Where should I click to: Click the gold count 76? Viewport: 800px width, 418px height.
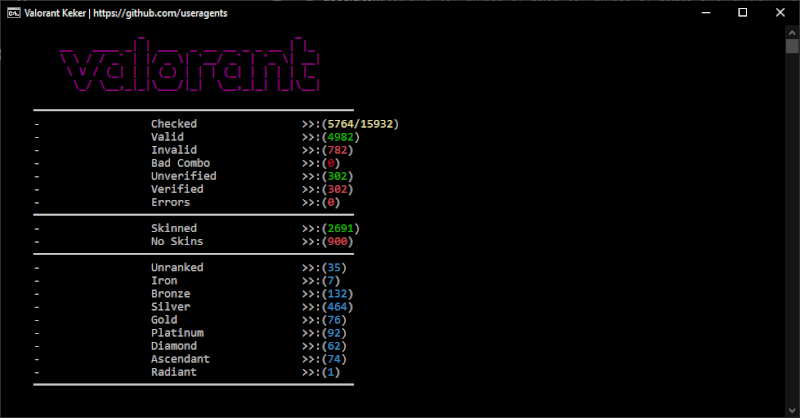pos(334,320)
